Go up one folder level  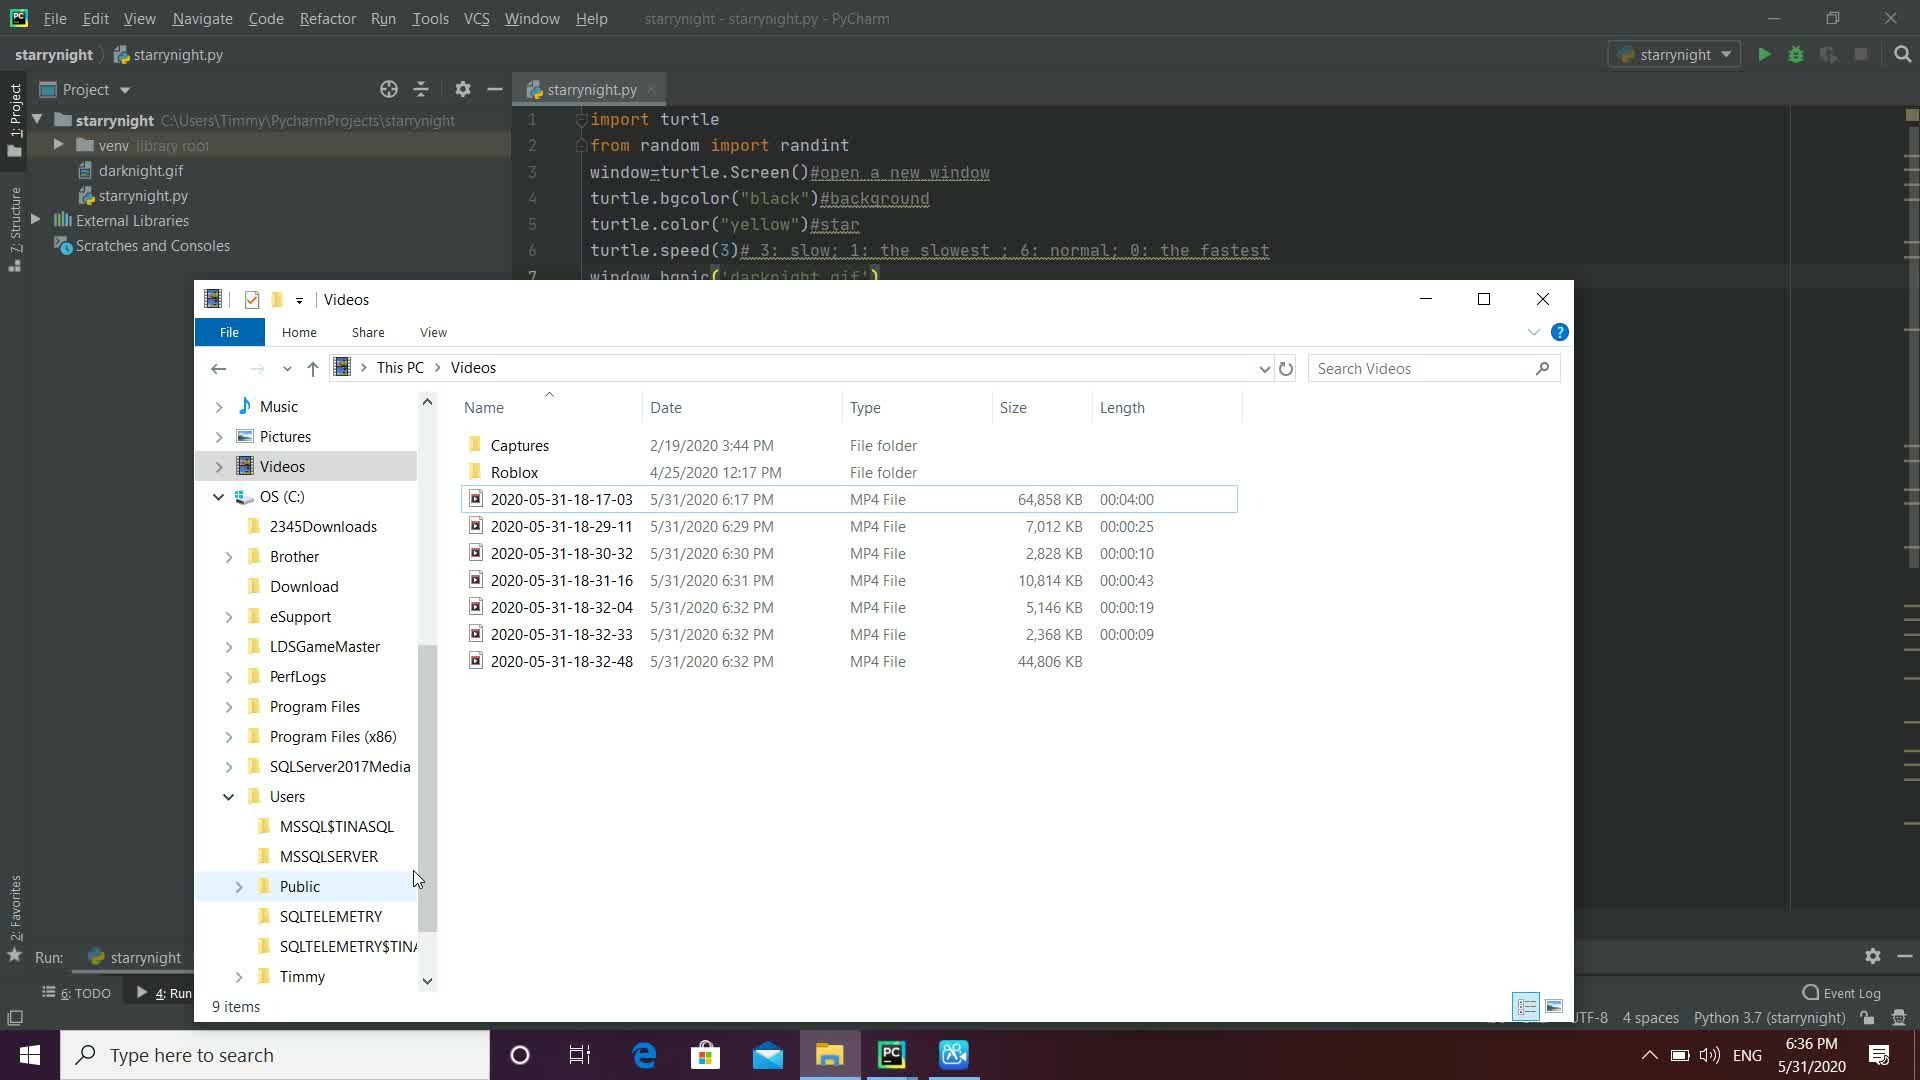tap(312, 369)
